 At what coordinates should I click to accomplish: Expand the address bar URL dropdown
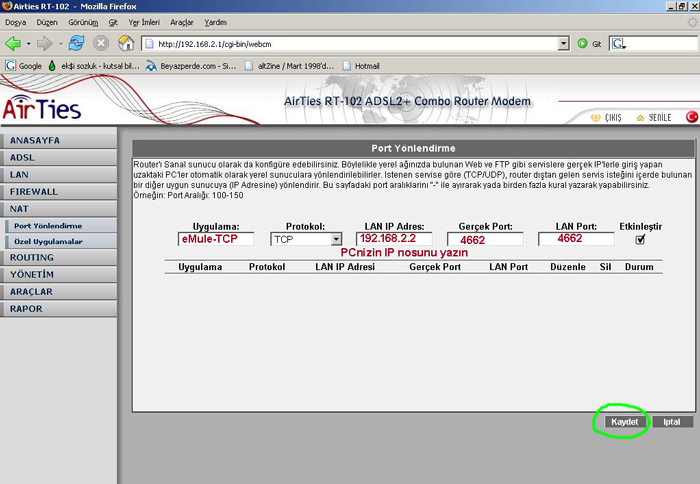coord(564,44)
